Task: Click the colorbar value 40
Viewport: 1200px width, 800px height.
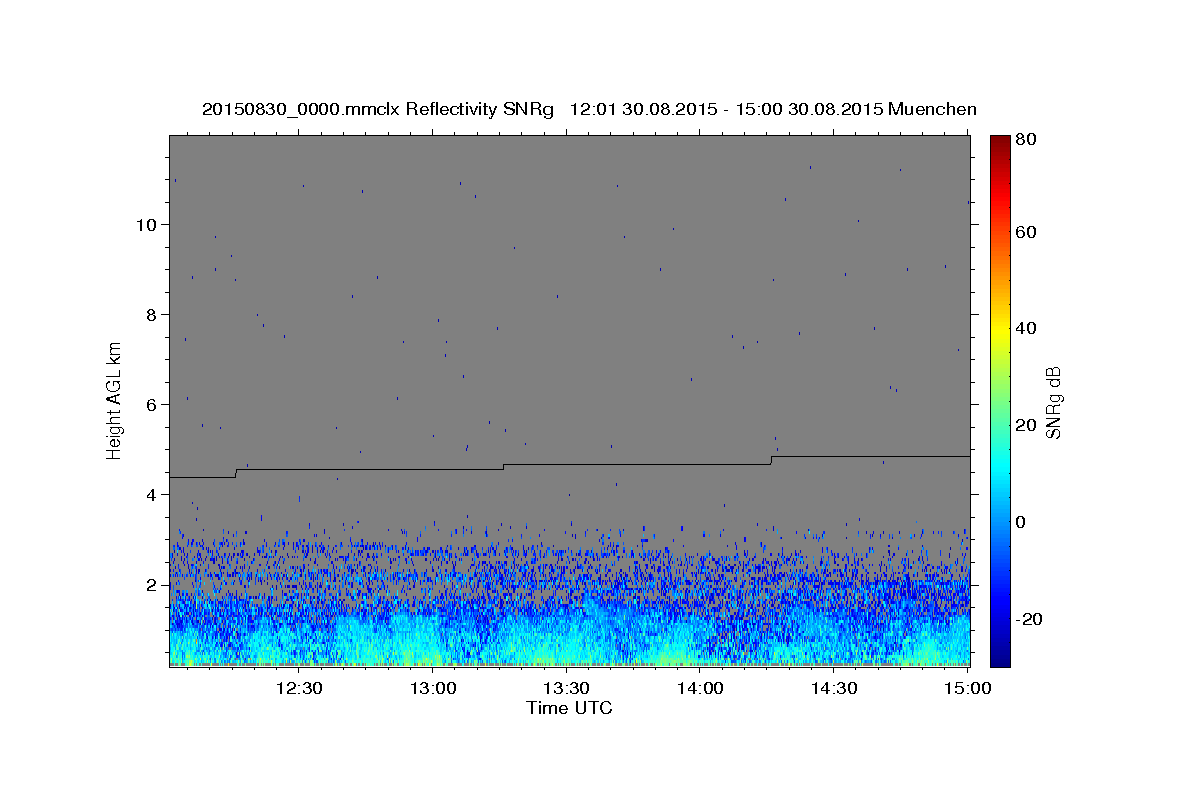Action: (x=1026, y=328)
